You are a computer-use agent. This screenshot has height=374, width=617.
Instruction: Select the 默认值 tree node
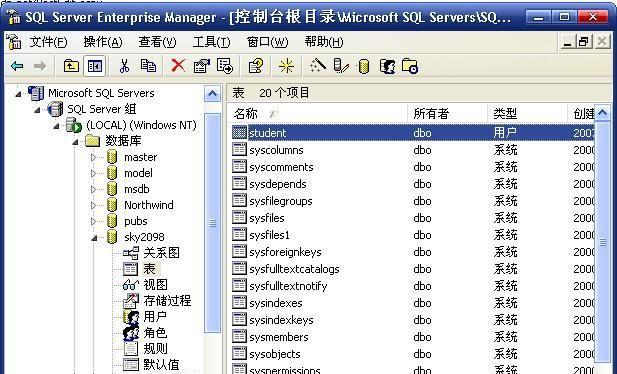click(161, 365)
